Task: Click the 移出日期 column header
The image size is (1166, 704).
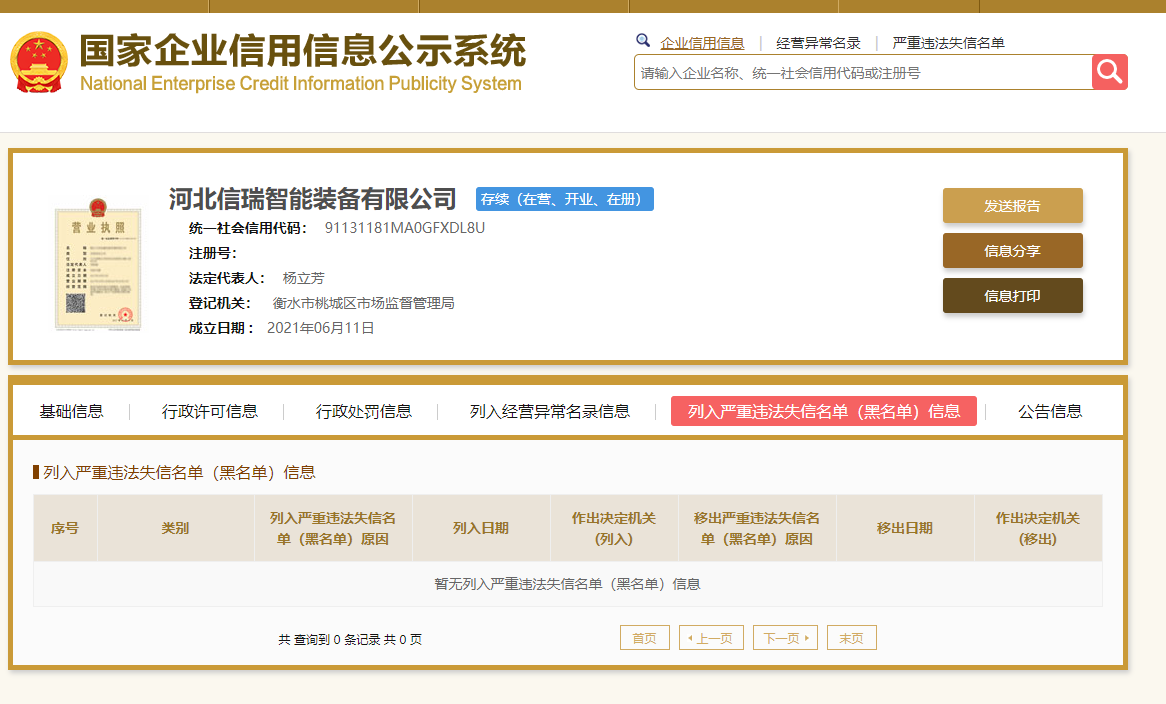Action: [905, 528]
